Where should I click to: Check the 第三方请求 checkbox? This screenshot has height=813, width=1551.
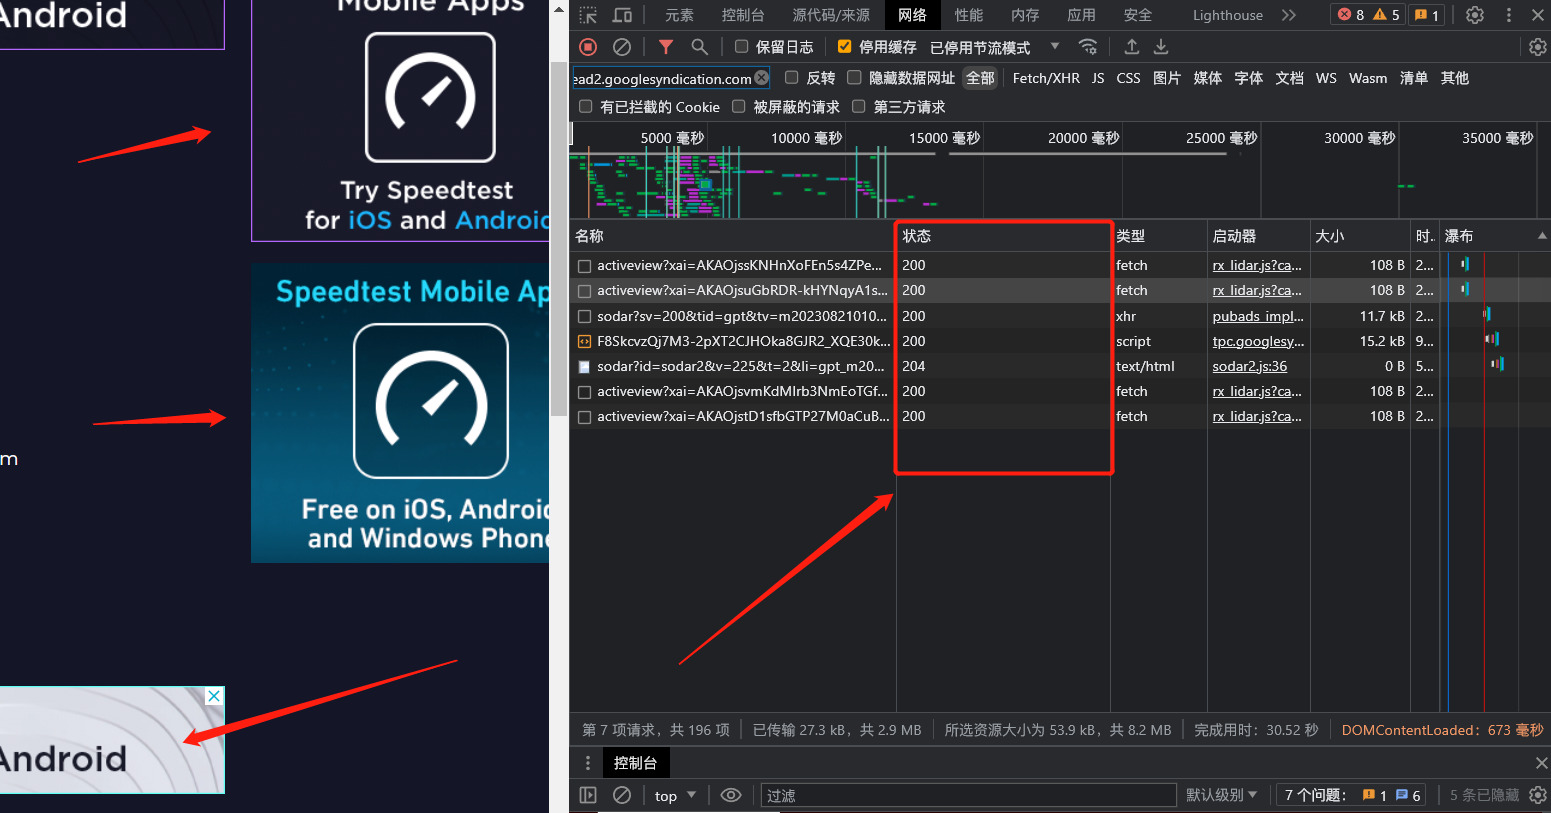click(x=858, y=107)
